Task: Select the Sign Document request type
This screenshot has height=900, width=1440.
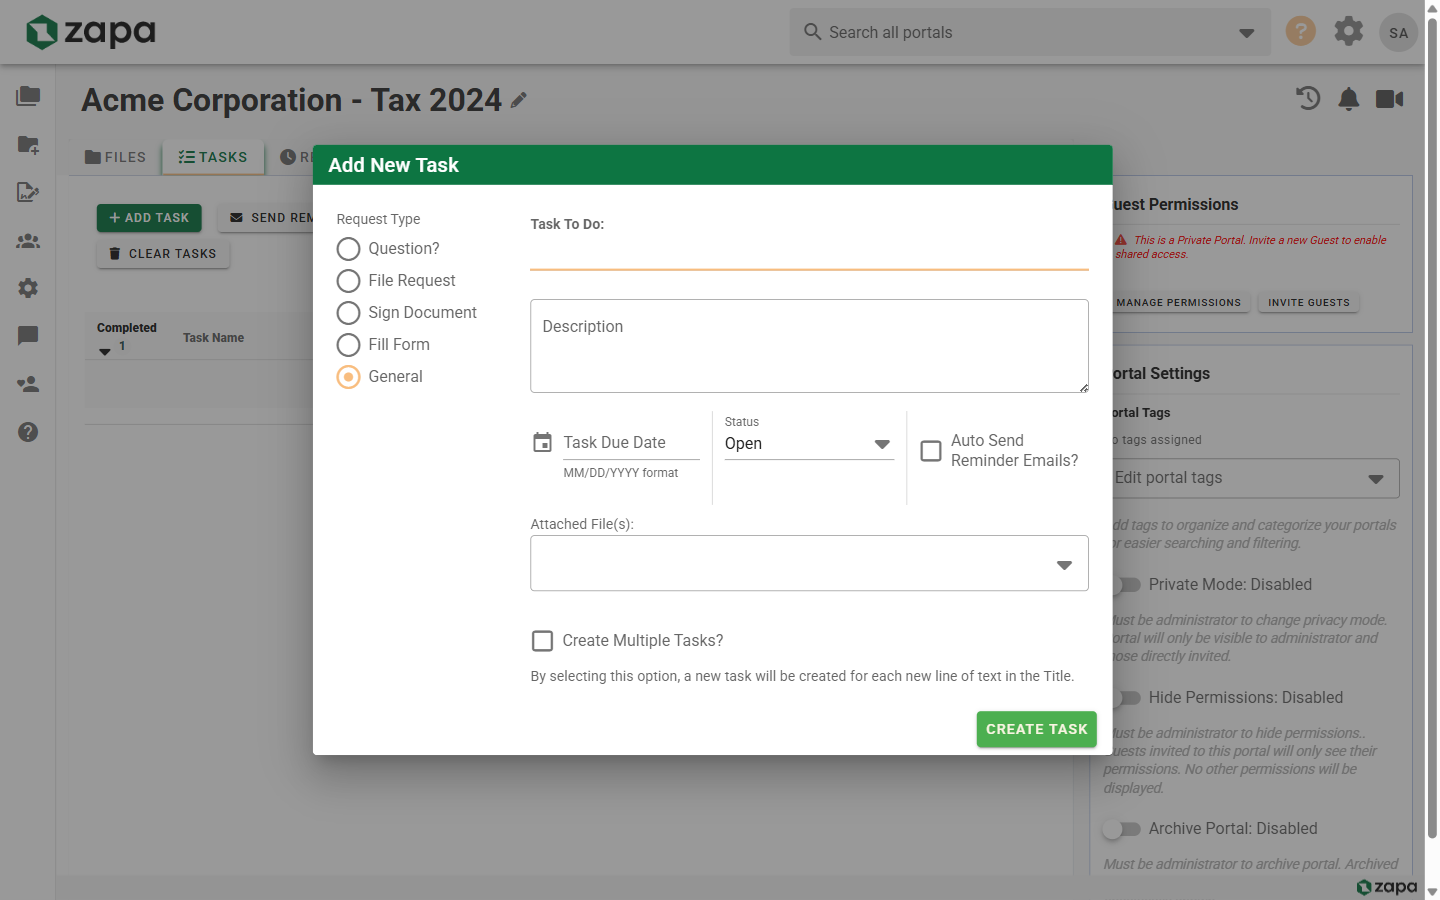Action: 348,313
